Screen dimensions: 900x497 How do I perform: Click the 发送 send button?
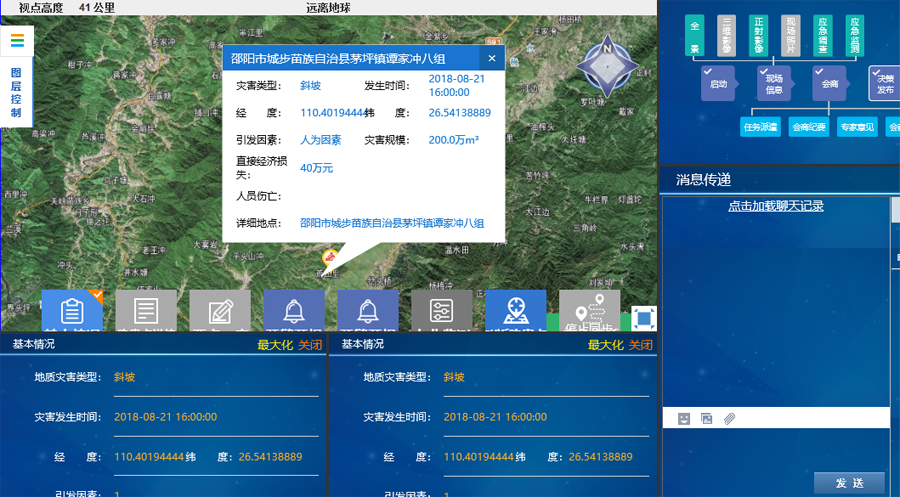point(849,483)
